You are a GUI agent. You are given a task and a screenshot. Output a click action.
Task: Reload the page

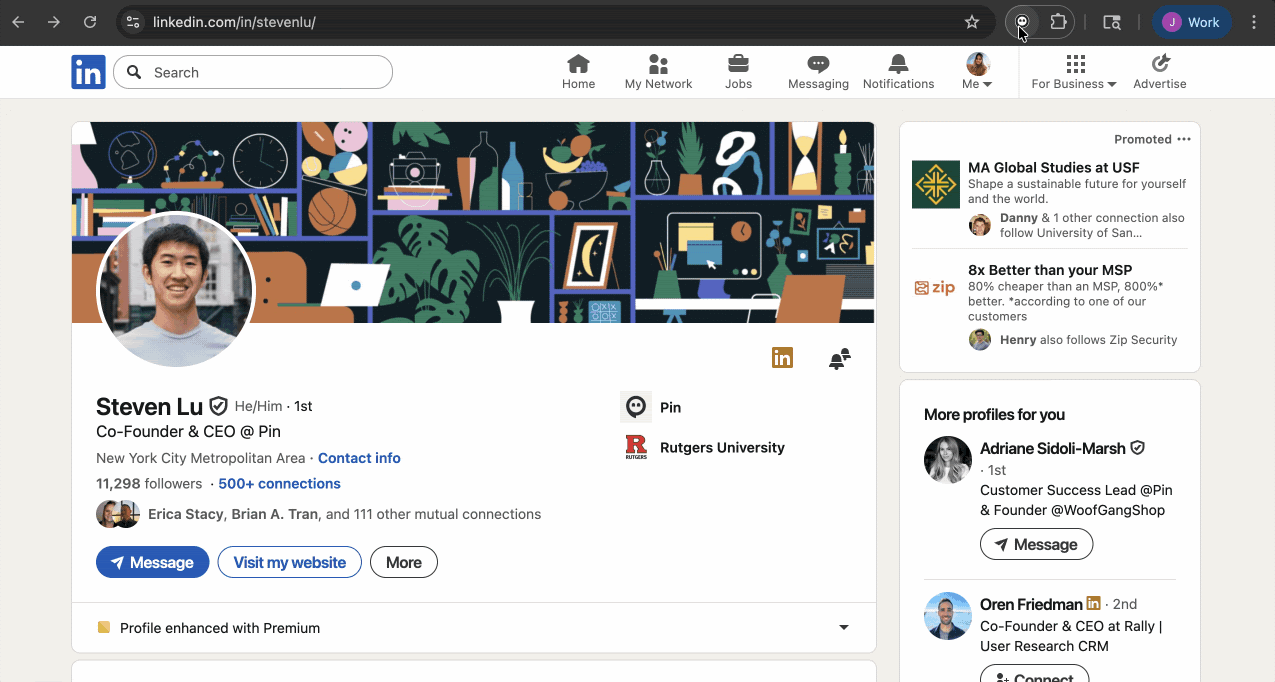point(90,22)
